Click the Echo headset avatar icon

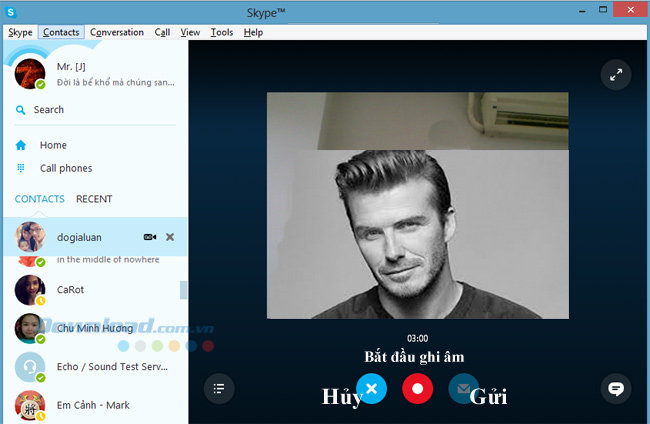coord(30,367)
